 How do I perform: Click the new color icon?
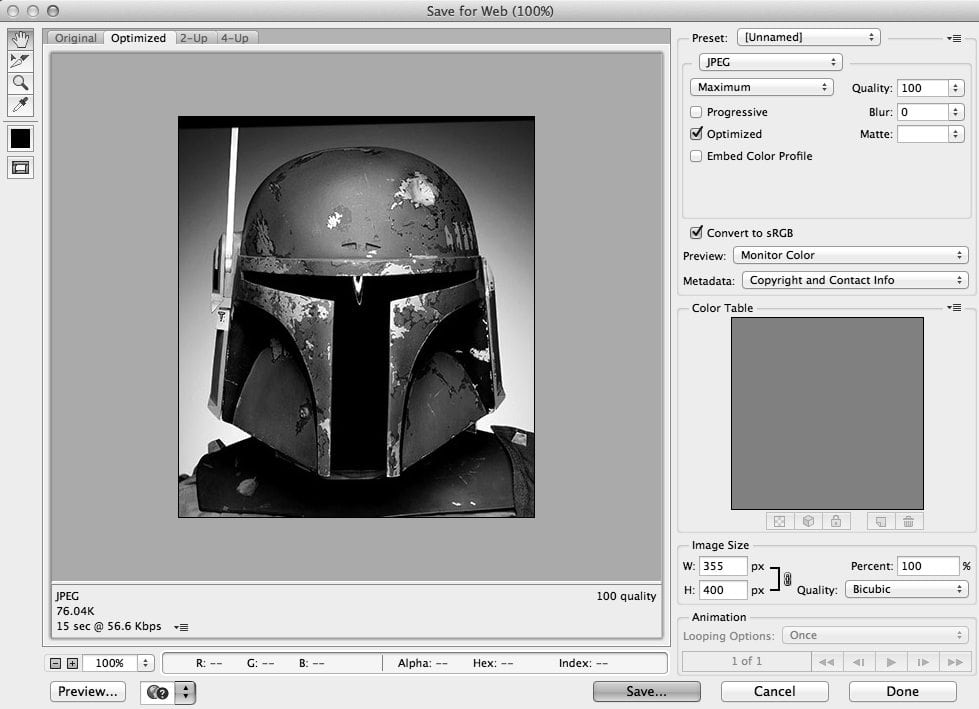tap(881, 521)
